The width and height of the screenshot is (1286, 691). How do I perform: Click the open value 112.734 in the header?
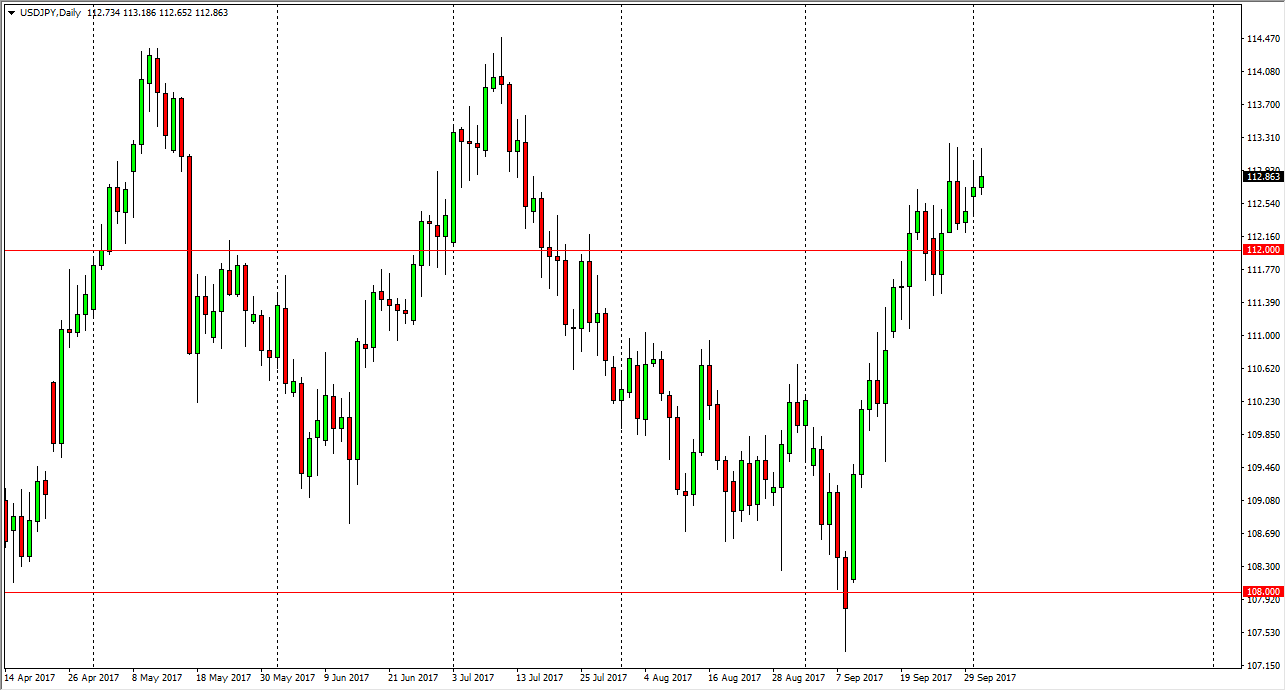(104, 13)
